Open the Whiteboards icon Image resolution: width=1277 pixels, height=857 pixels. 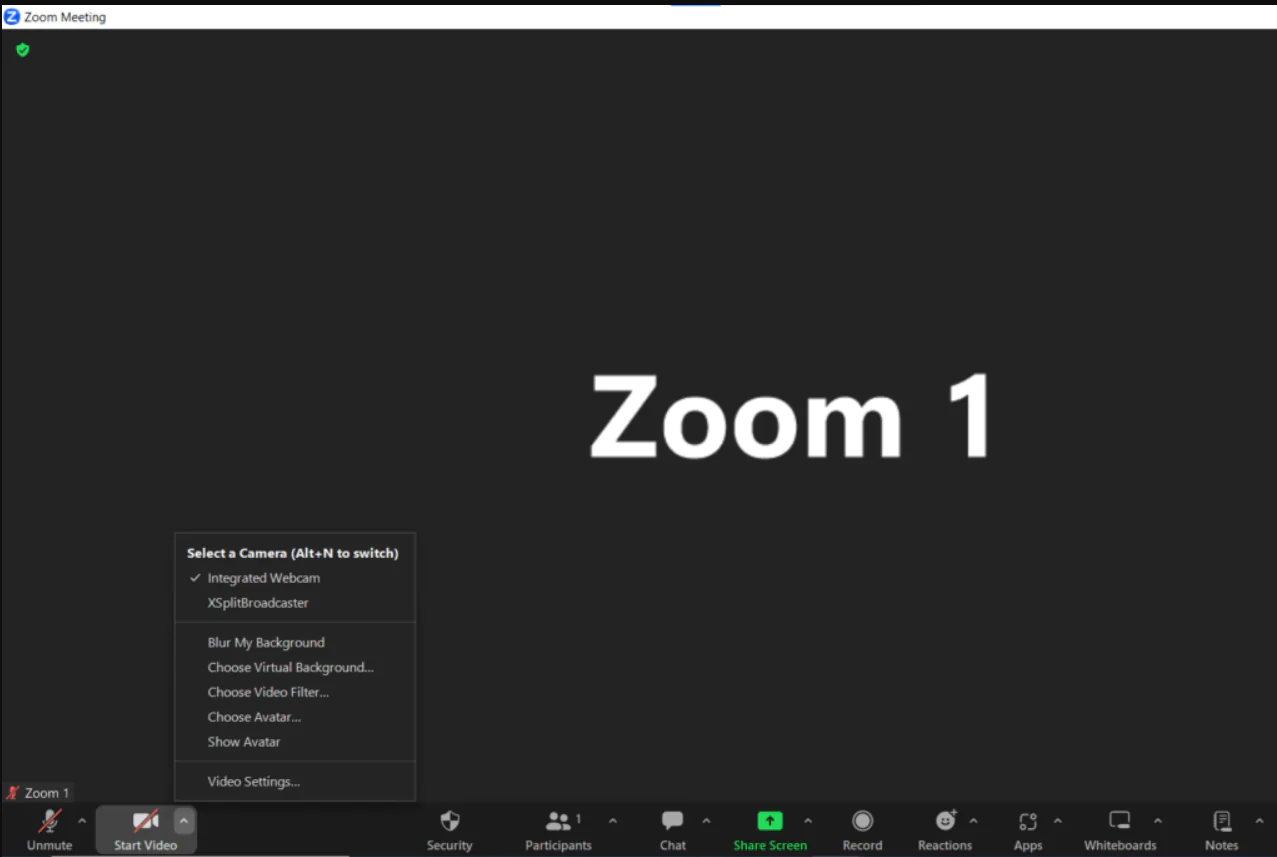[x=1120, y=821]
